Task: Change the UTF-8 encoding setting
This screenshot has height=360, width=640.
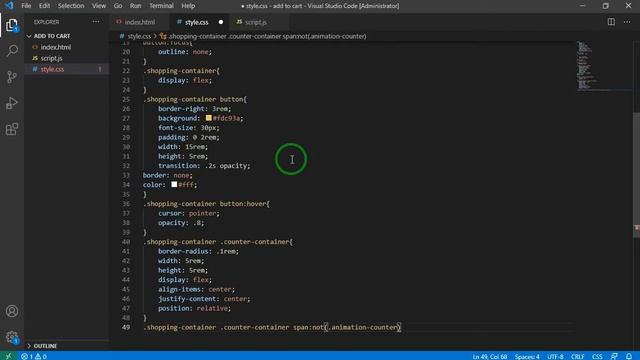Action: (x=555, y=356)
